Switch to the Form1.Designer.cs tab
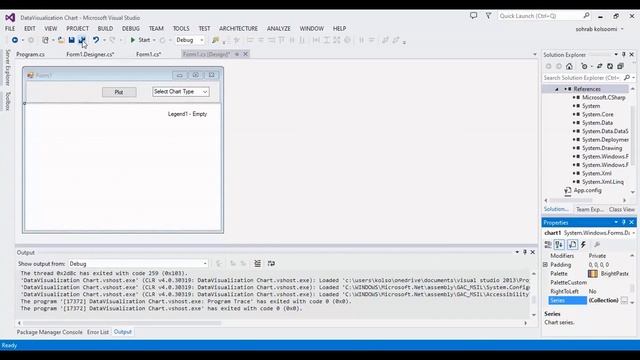Screen dimensions: 640x360 point(90,54)
